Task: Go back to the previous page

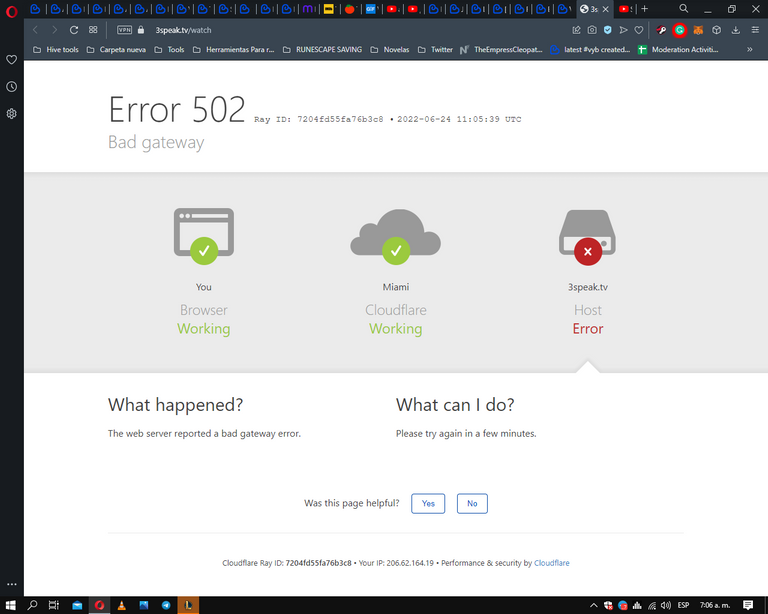Action: click(35, 30)
